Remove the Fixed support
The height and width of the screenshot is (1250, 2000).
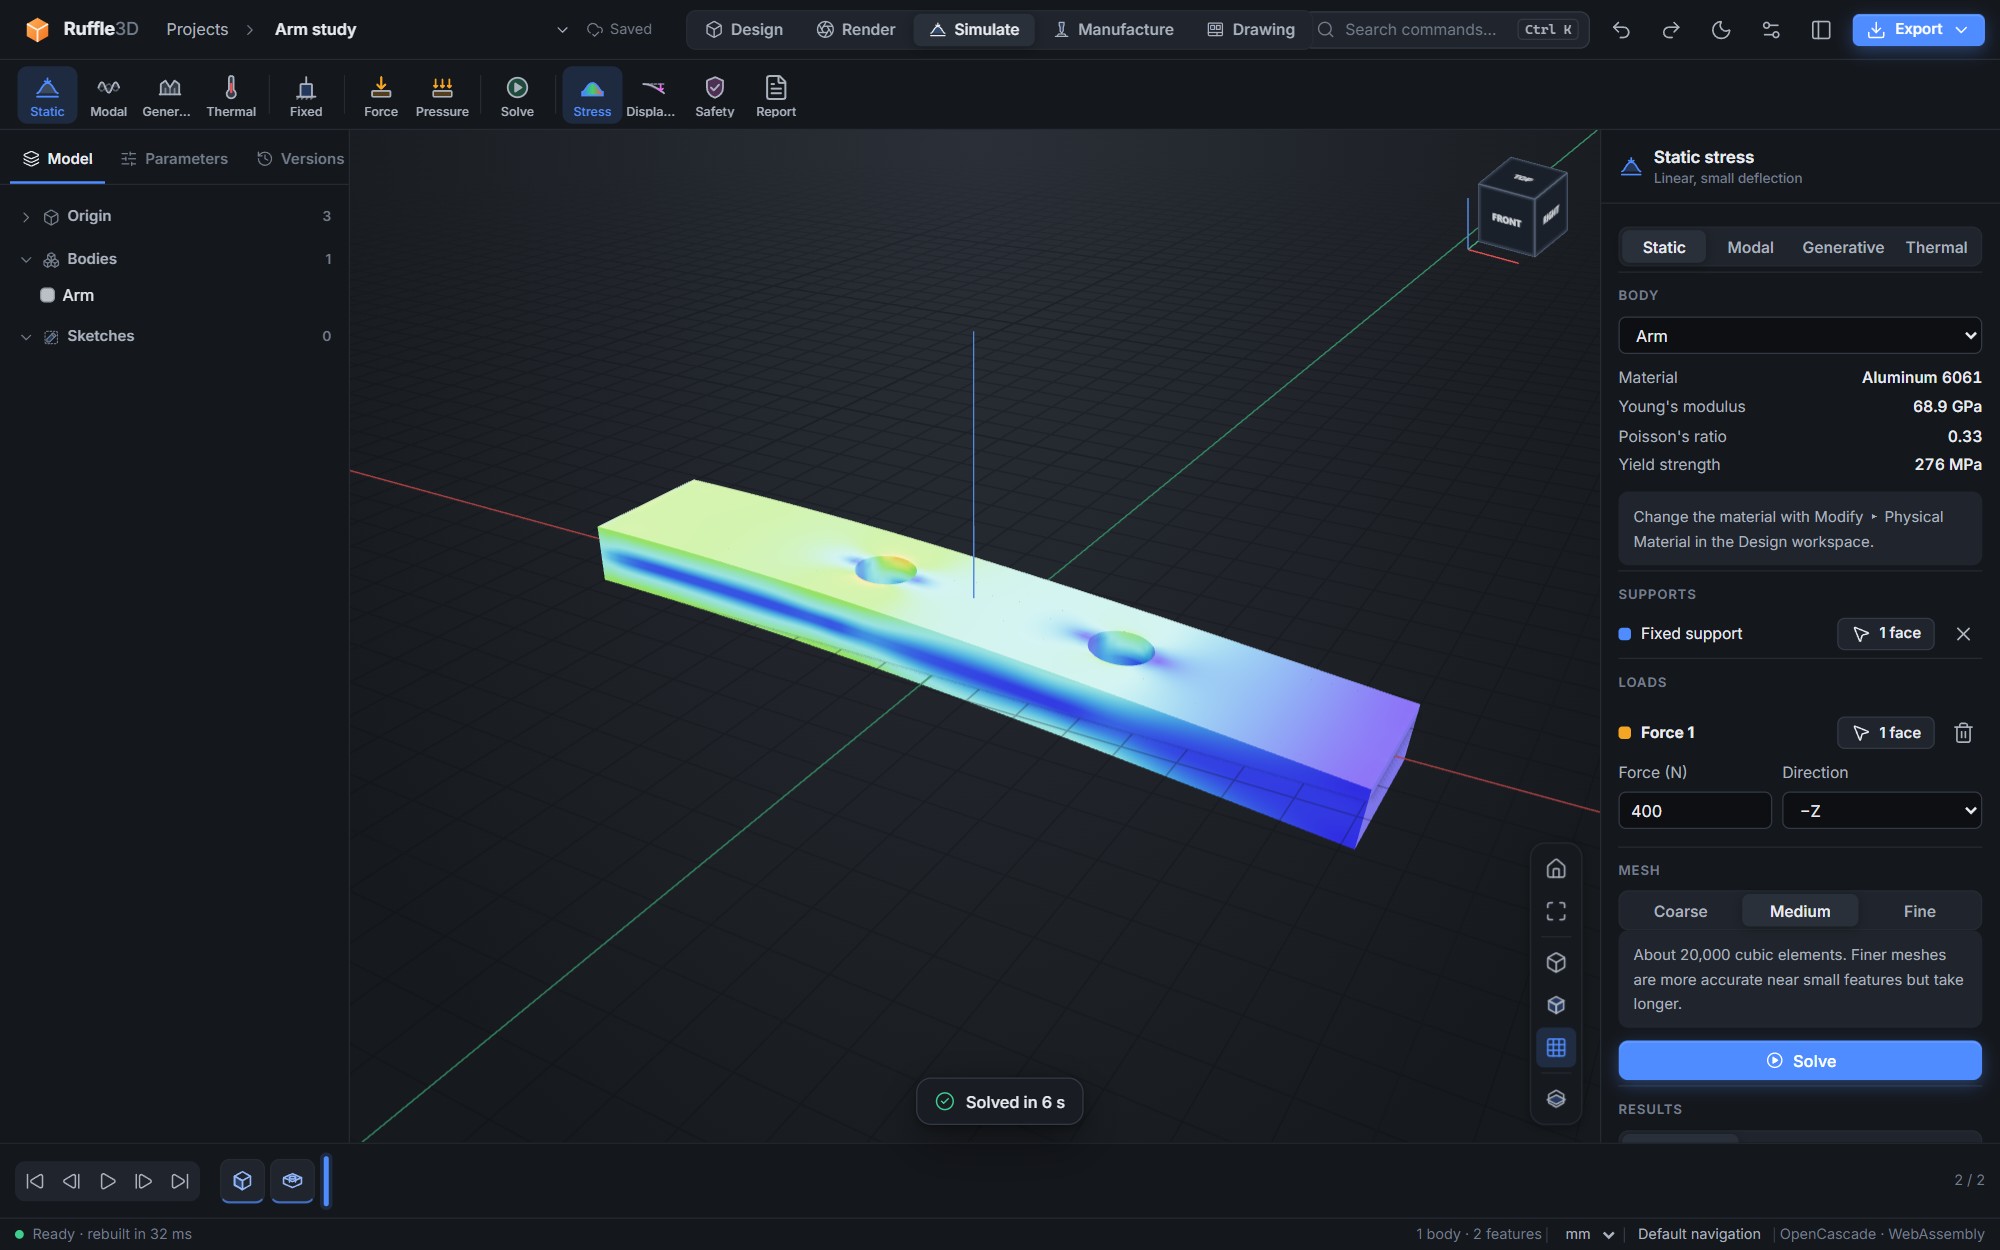click(x=1963, y=634)
